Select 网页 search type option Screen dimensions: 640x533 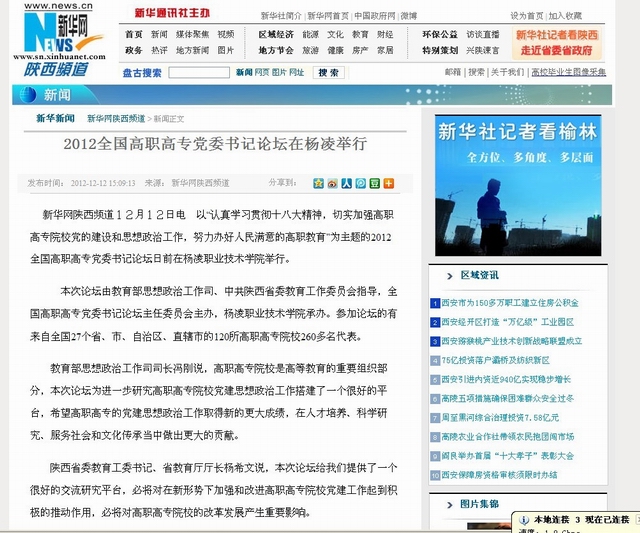[x=262, y=73]
